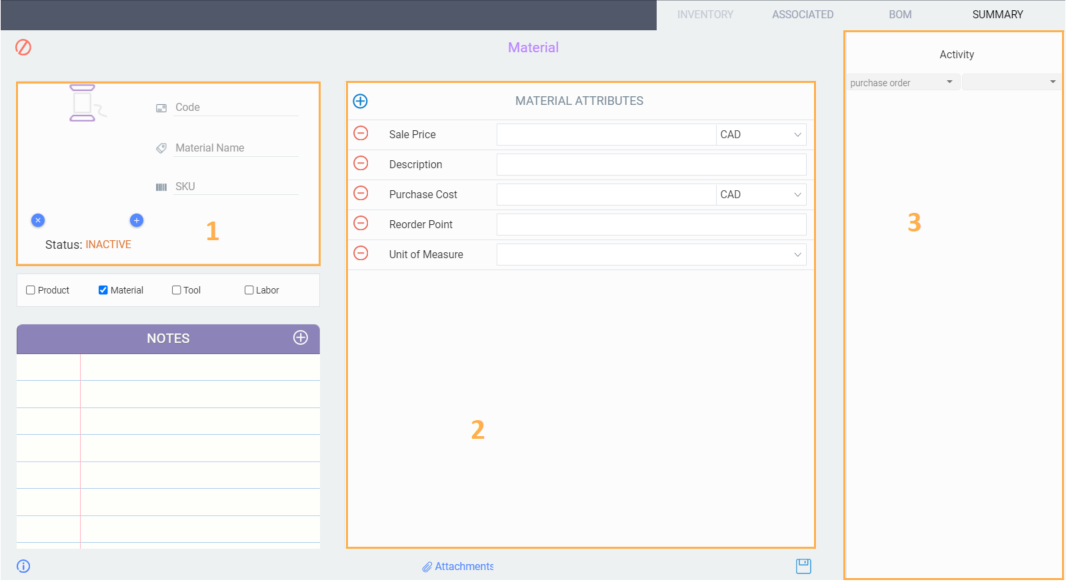Viewport: 1068px width, 585px height.
Task: Remove the Sale Price attribute
Action: [361, 133]
